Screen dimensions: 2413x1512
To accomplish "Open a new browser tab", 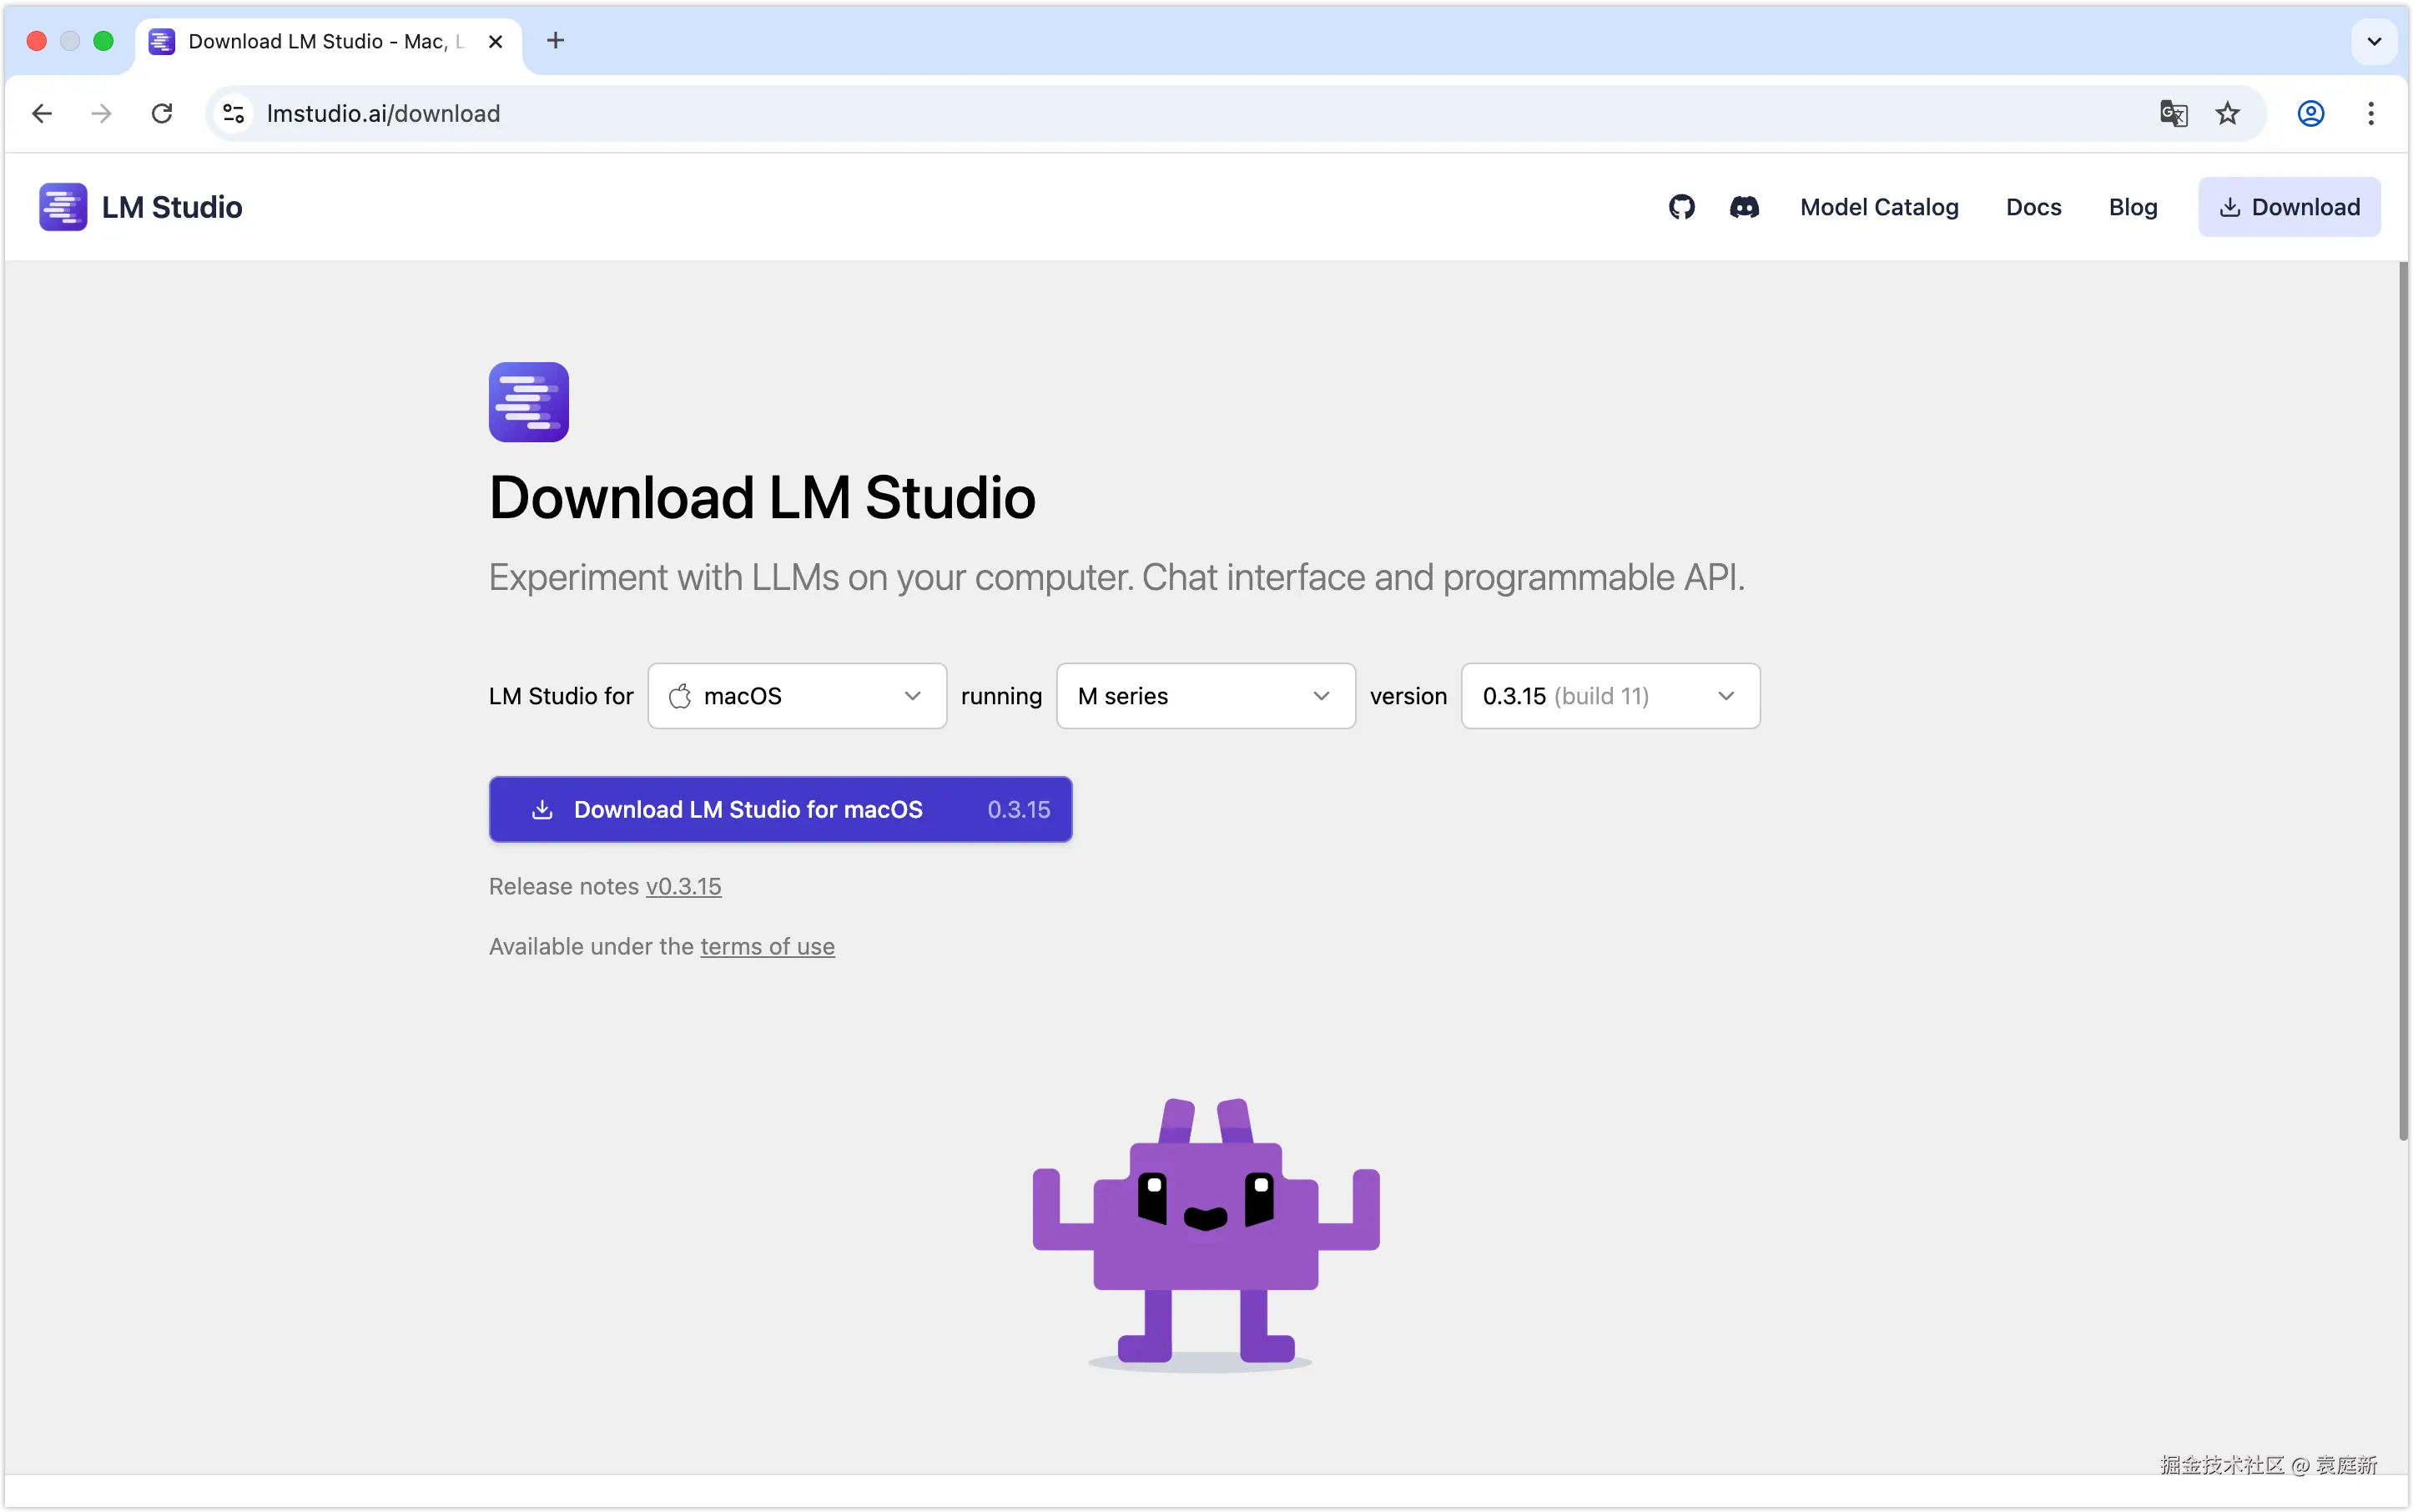I will point(556,41).
